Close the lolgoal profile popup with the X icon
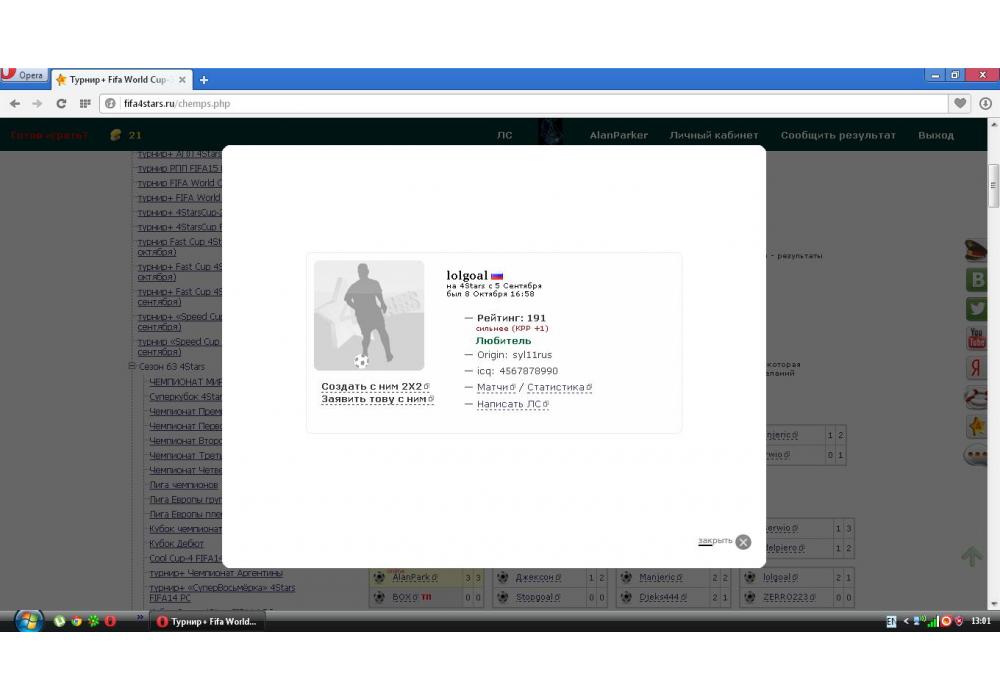 (x=743, y=542)
